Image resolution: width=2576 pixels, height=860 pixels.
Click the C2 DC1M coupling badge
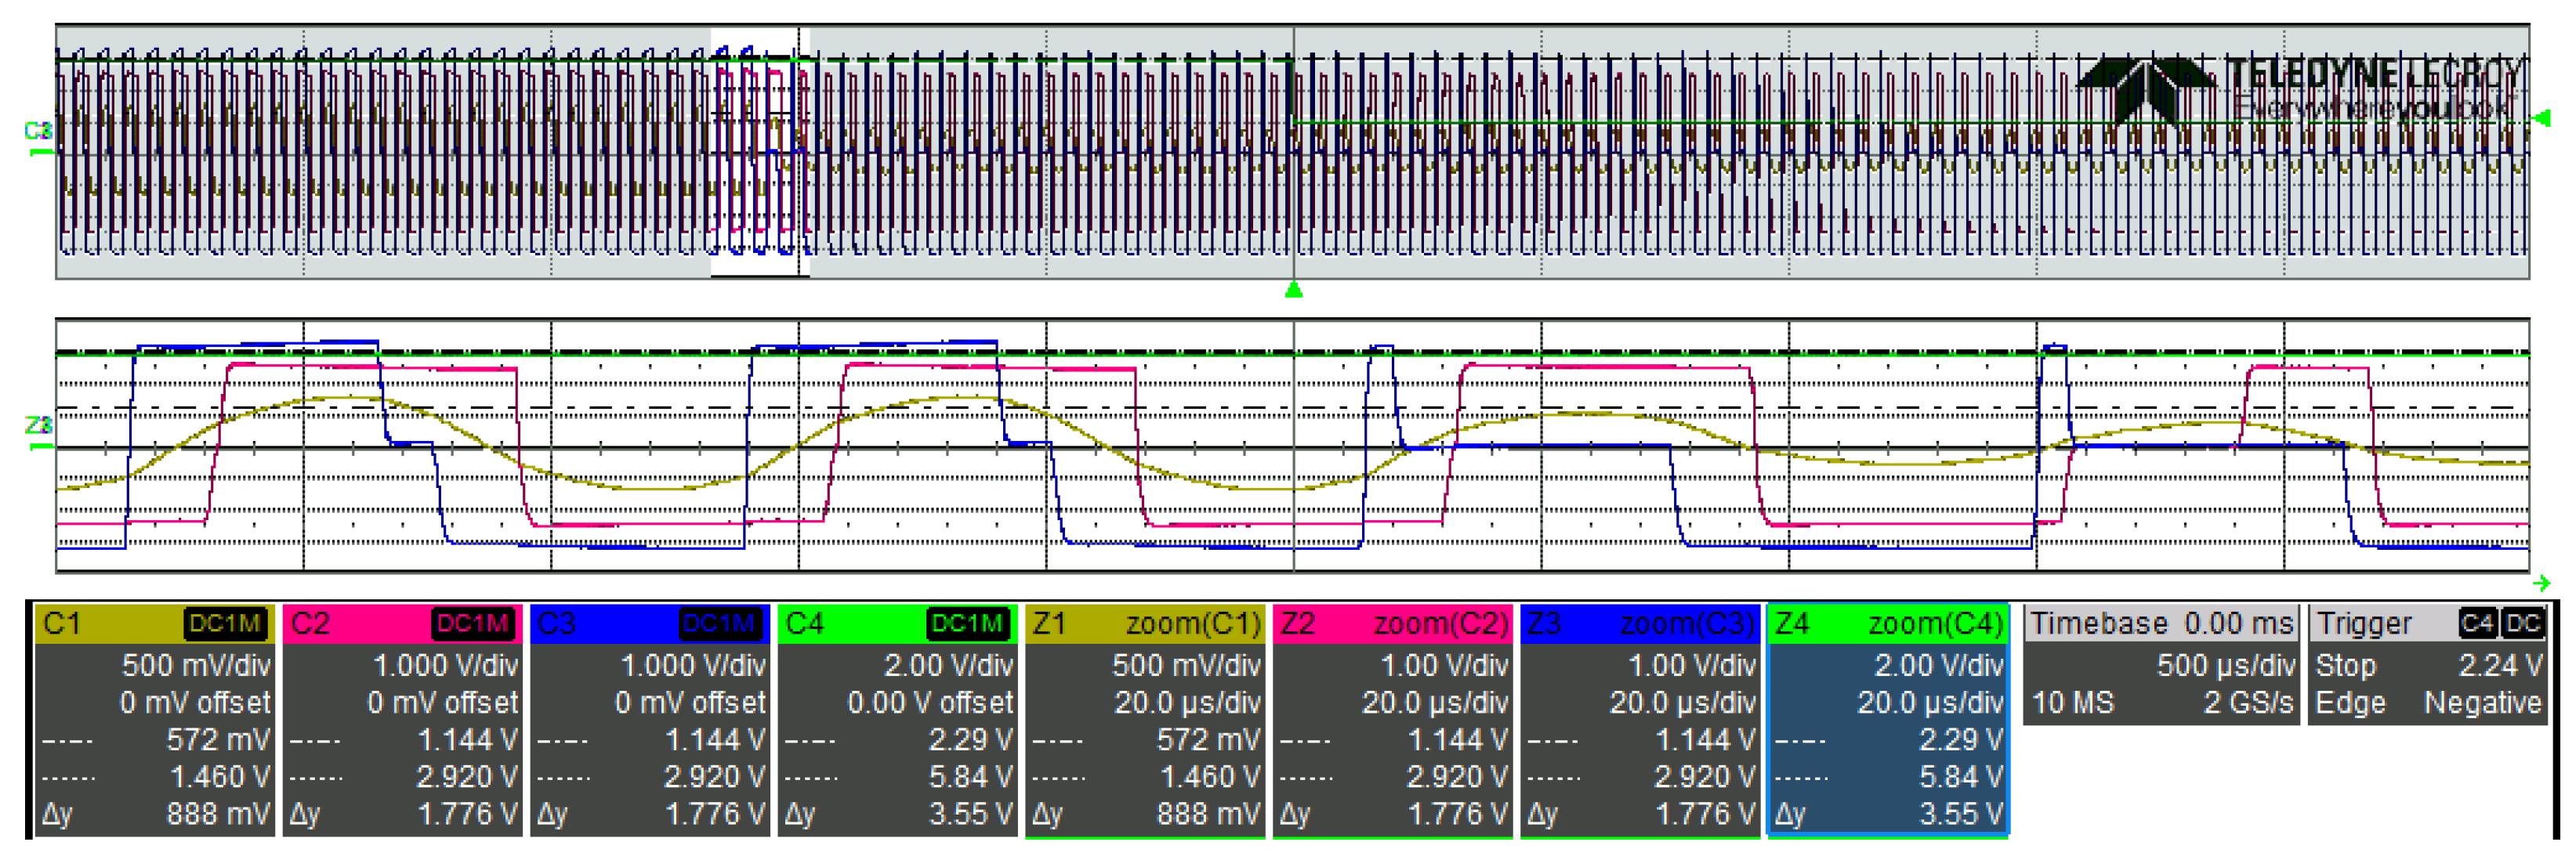tap(474, 624)
